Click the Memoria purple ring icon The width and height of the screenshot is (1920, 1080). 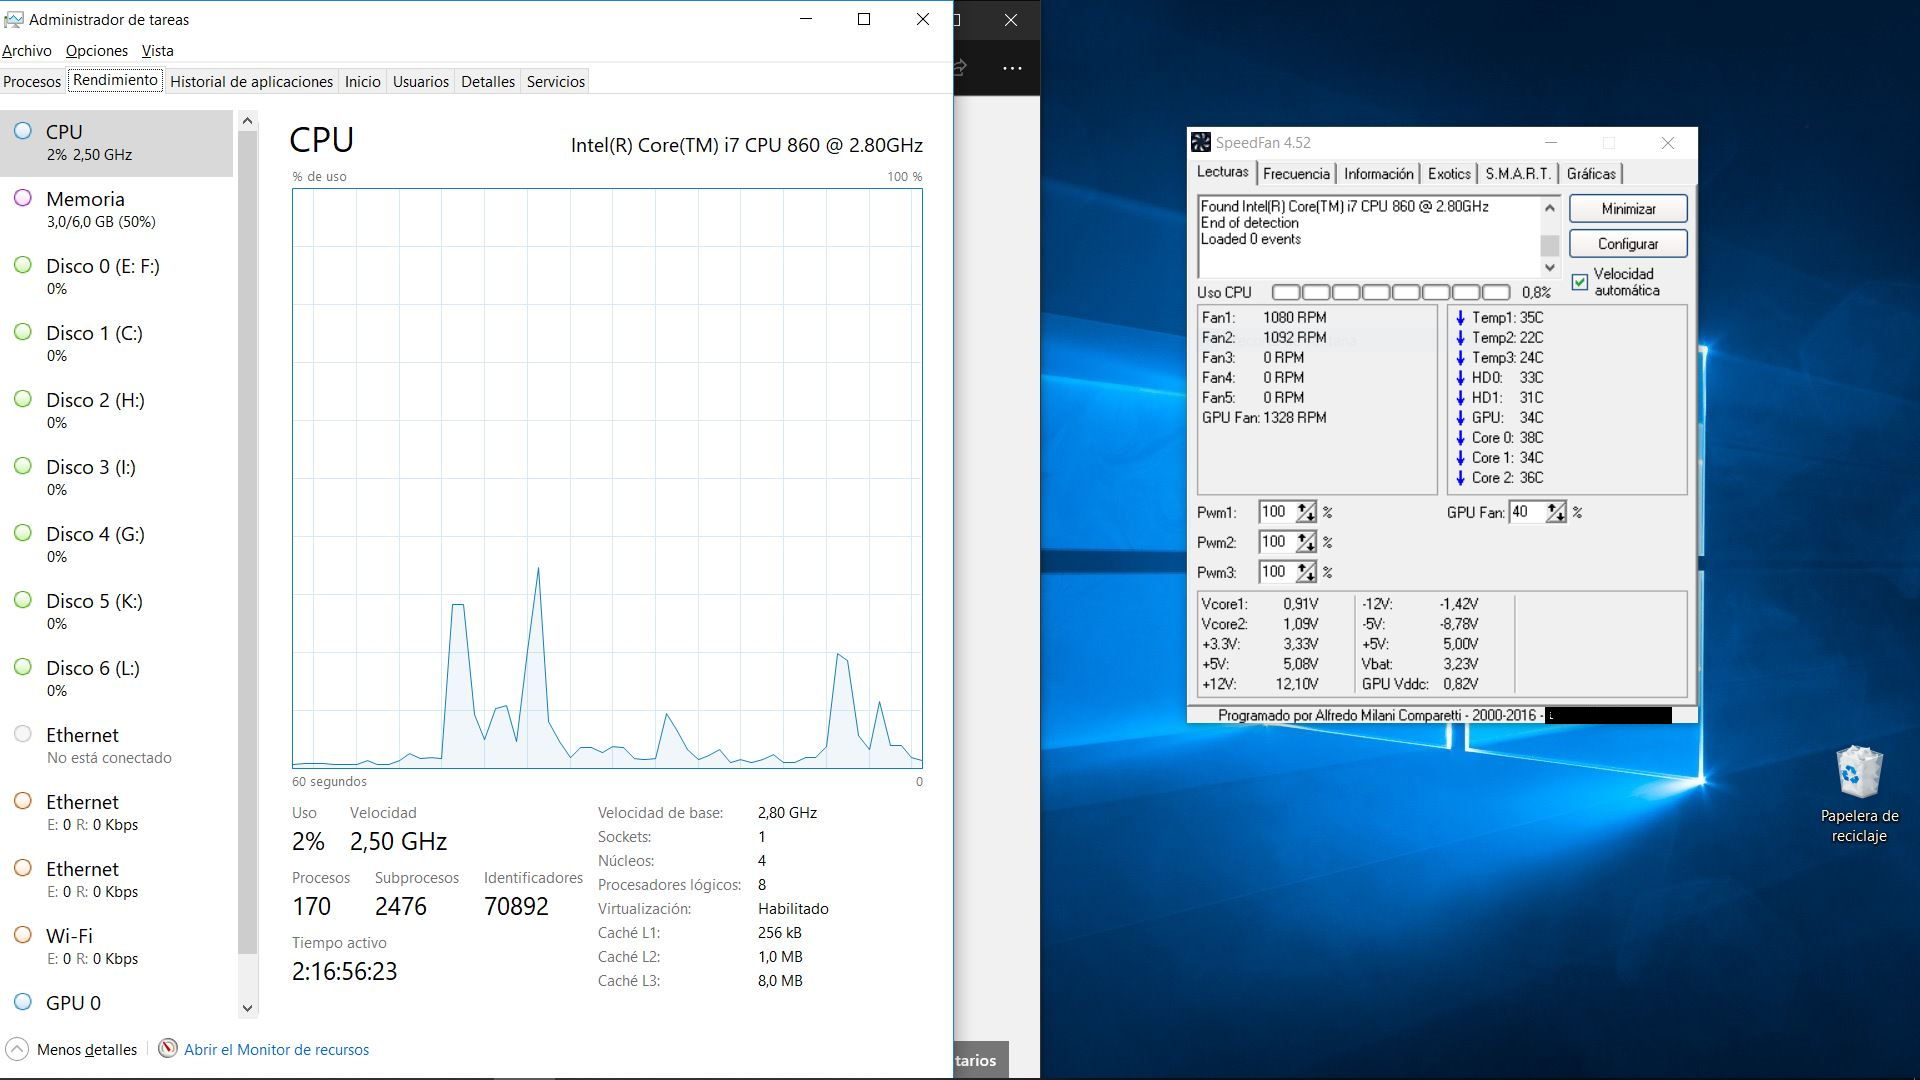[x=23, y=198]
